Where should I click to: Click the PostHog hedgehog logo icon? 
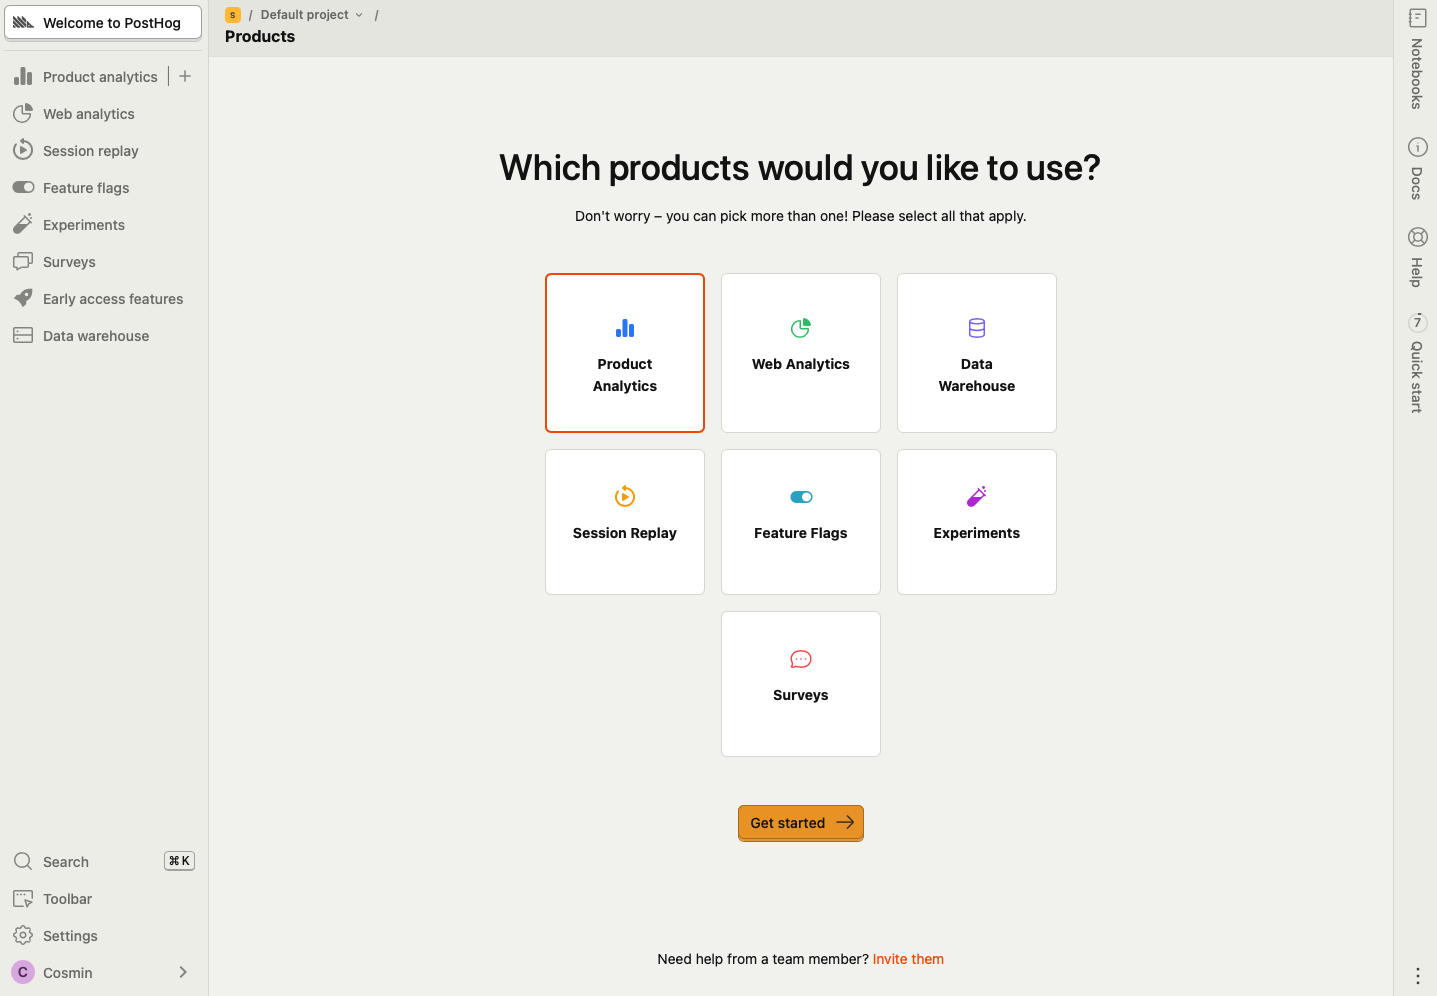point(23,23)
